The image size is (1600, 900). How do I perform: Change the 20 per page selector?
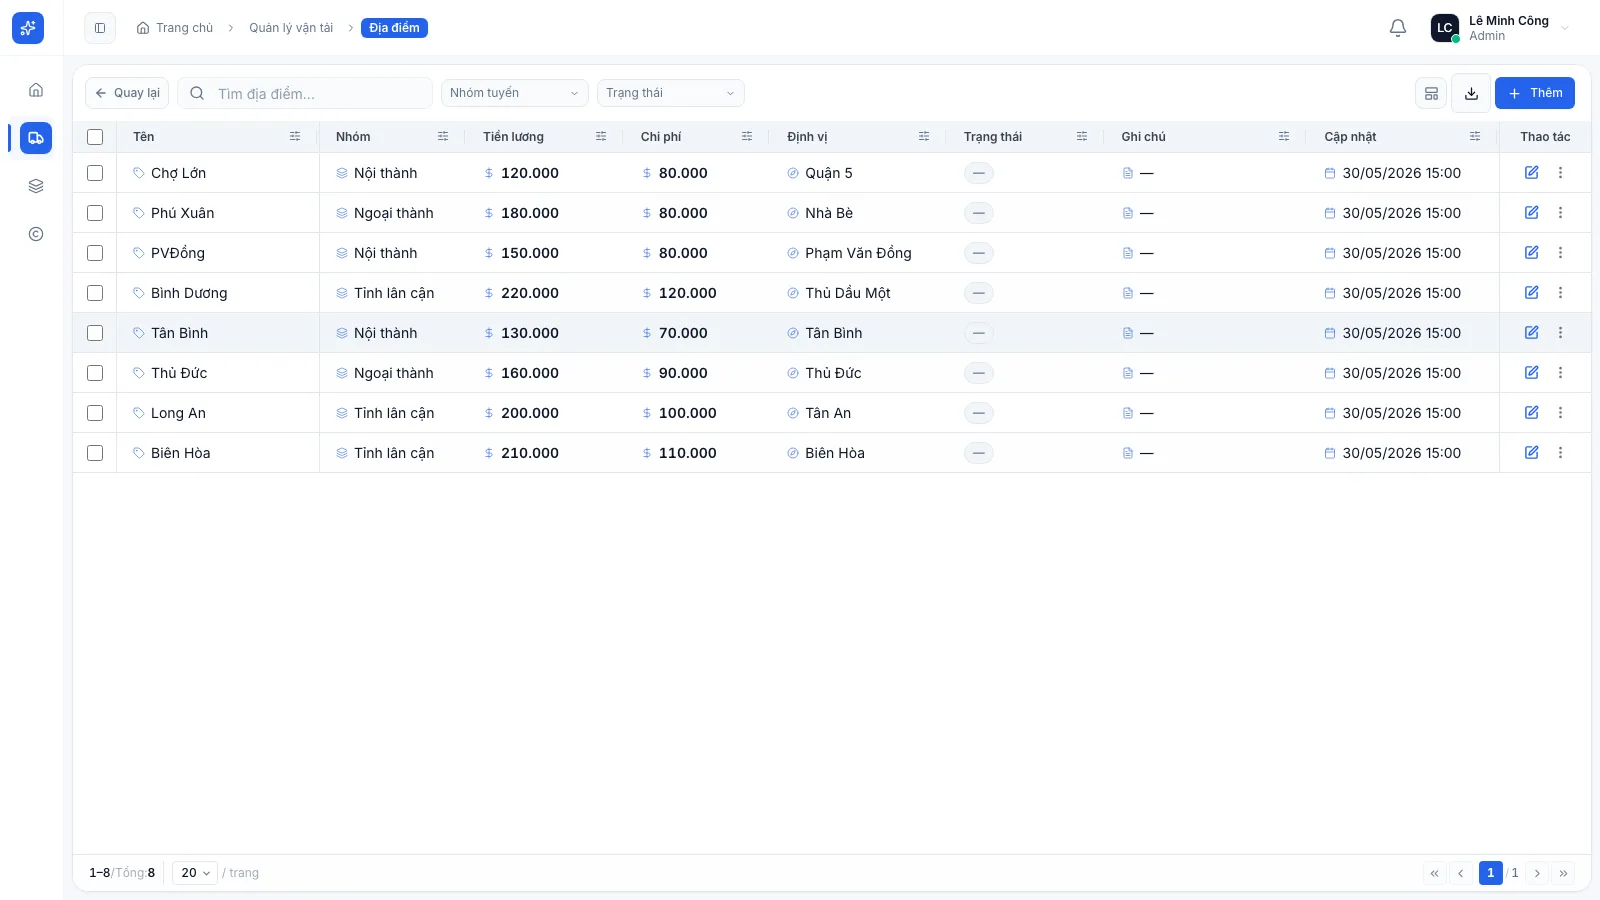[194, 873]
